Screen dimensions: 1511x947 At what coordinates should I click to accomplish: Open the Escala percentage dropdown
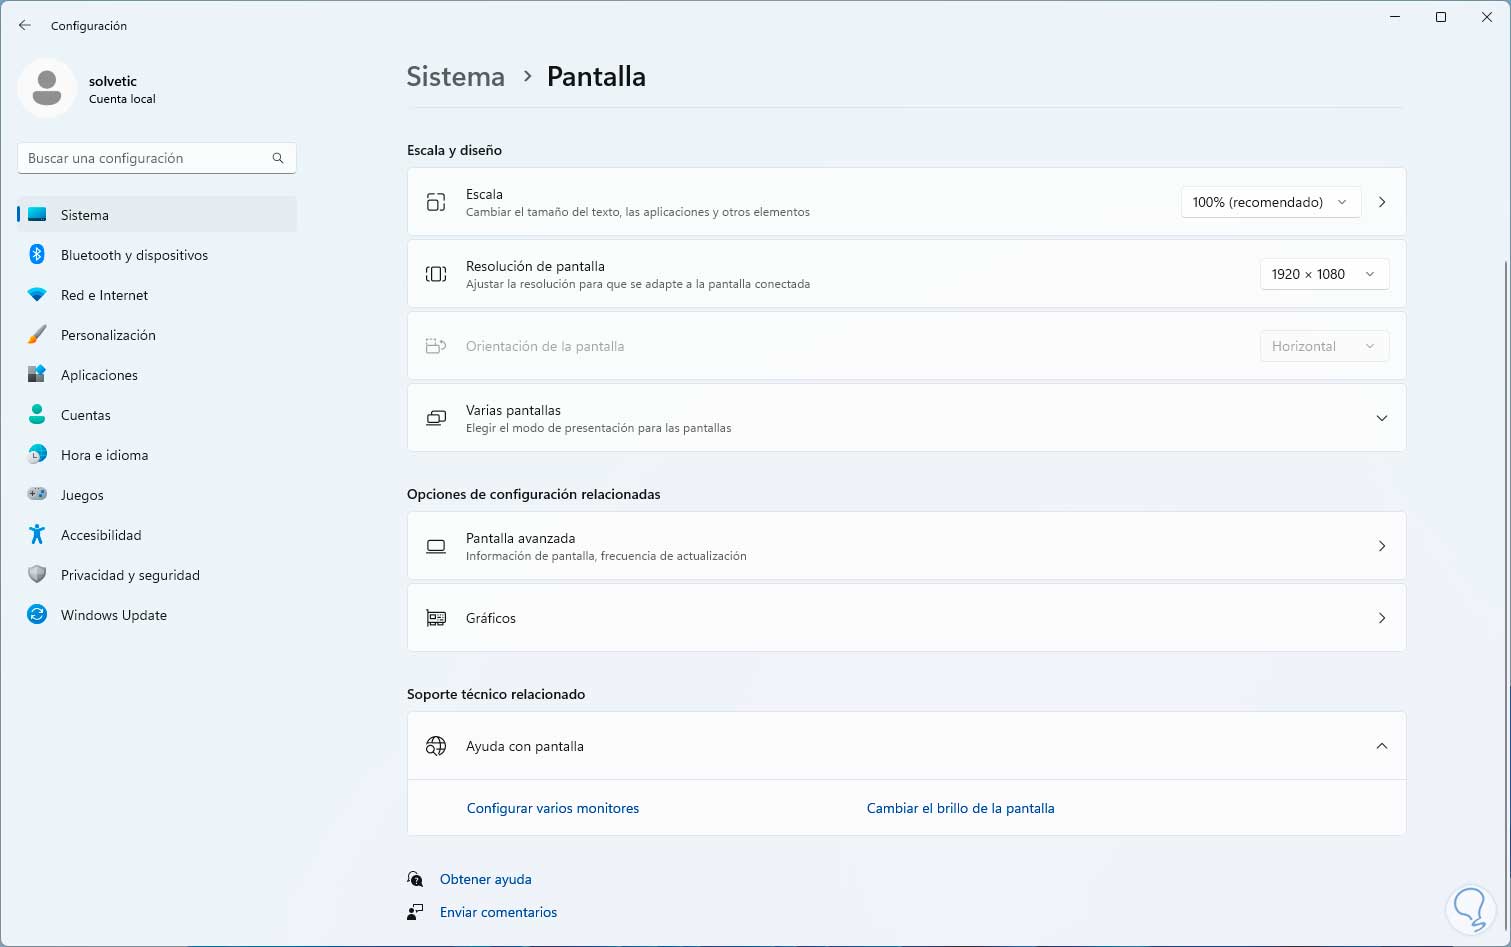point(1270,202)
